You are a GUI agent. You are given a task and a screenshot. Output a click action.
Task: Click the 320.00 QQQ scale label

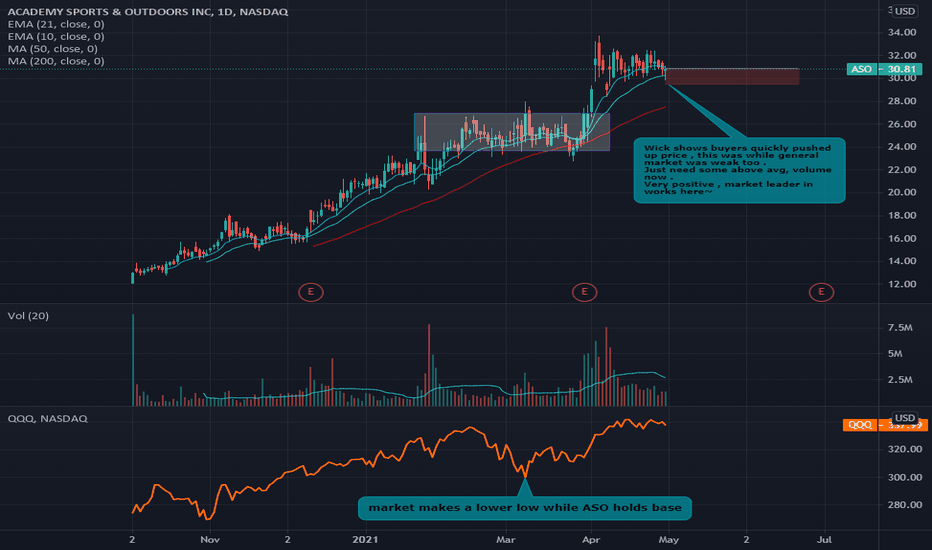pos(905,450)
